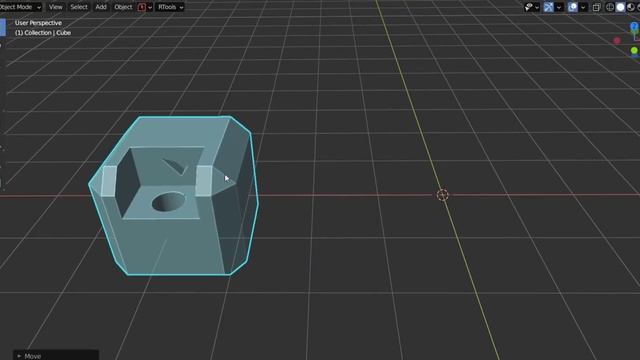Screen dimensions: 640x360
Task: Open the gizmo options dropdown arrow
Action: pyautogui.click(x=558, y=7)
